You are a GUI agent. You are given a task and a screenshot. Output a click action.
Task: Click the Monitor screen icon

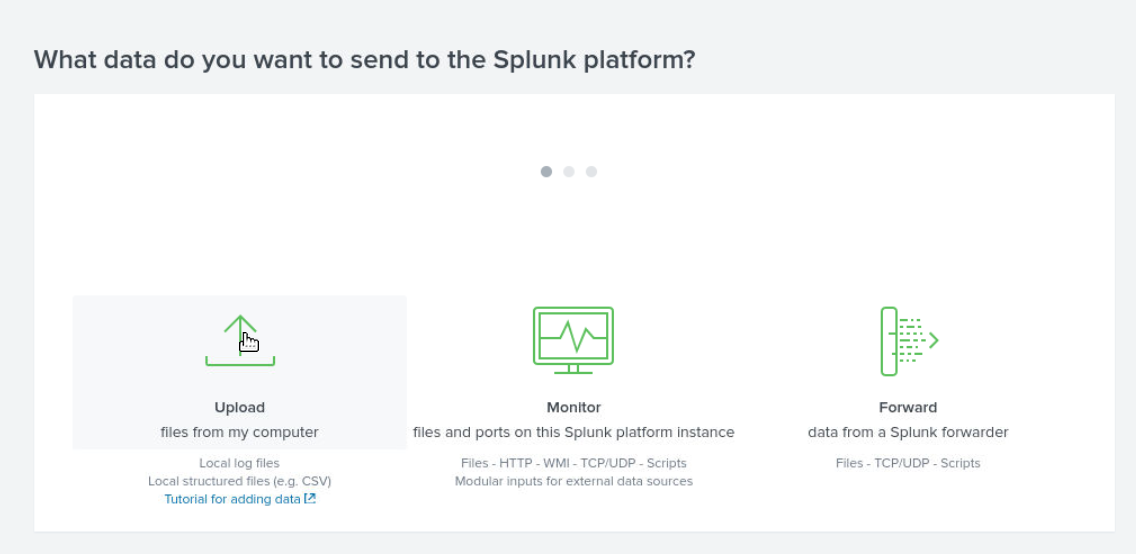(x=573, y=340)
